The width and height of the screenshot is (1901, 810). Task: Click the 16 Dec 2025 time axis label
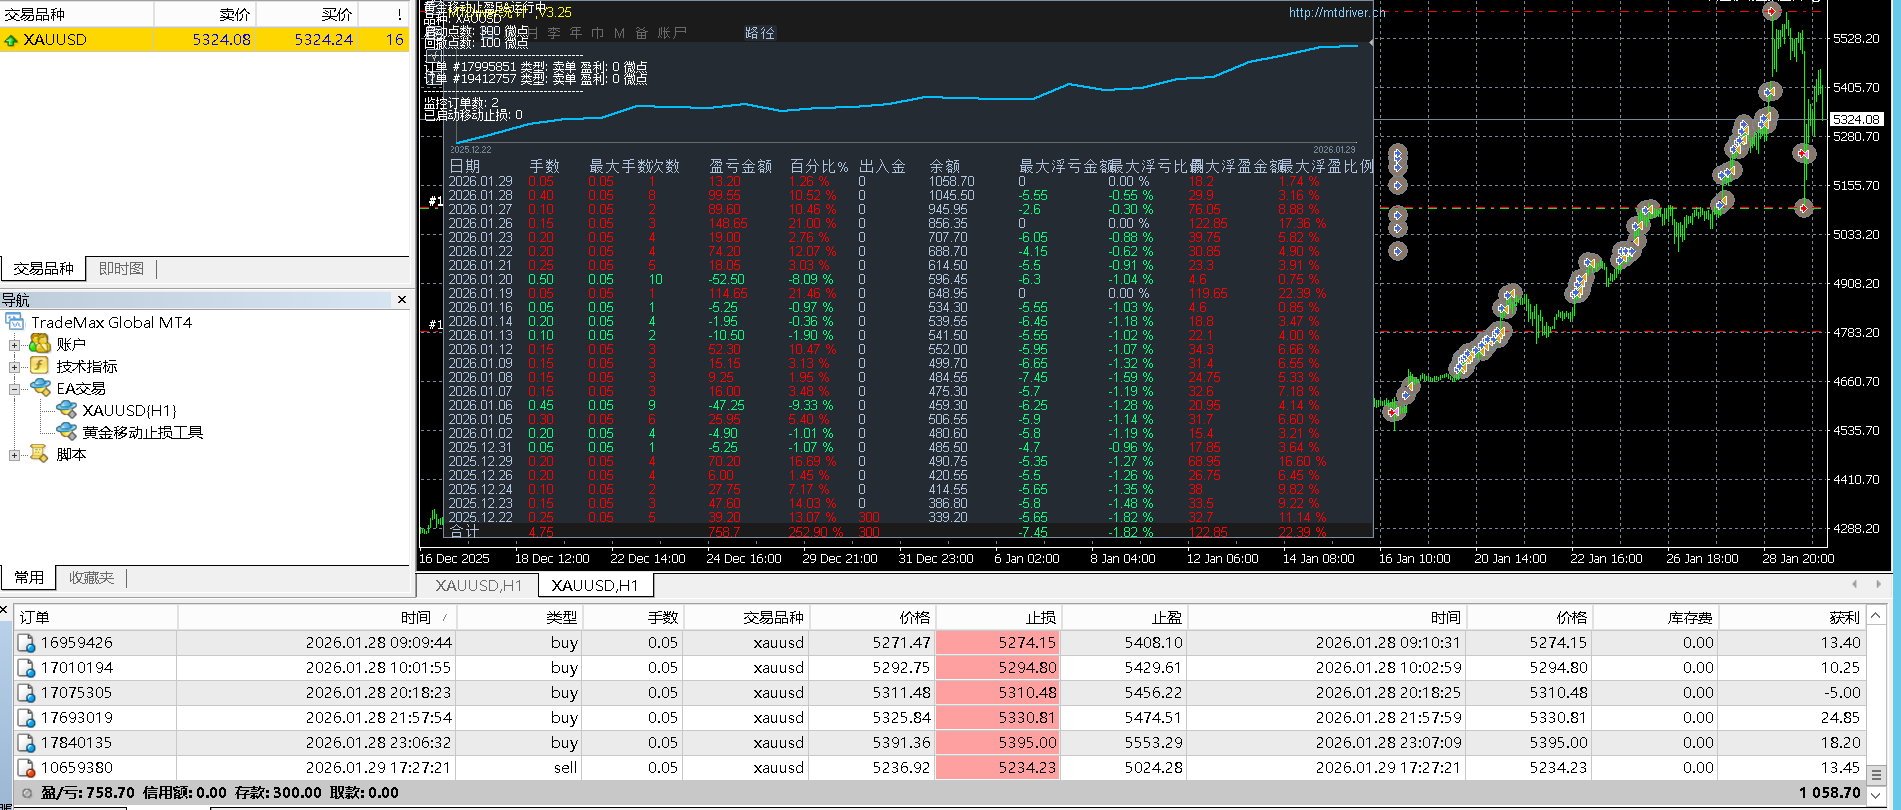pyautogui.click(x=455, y=559)
